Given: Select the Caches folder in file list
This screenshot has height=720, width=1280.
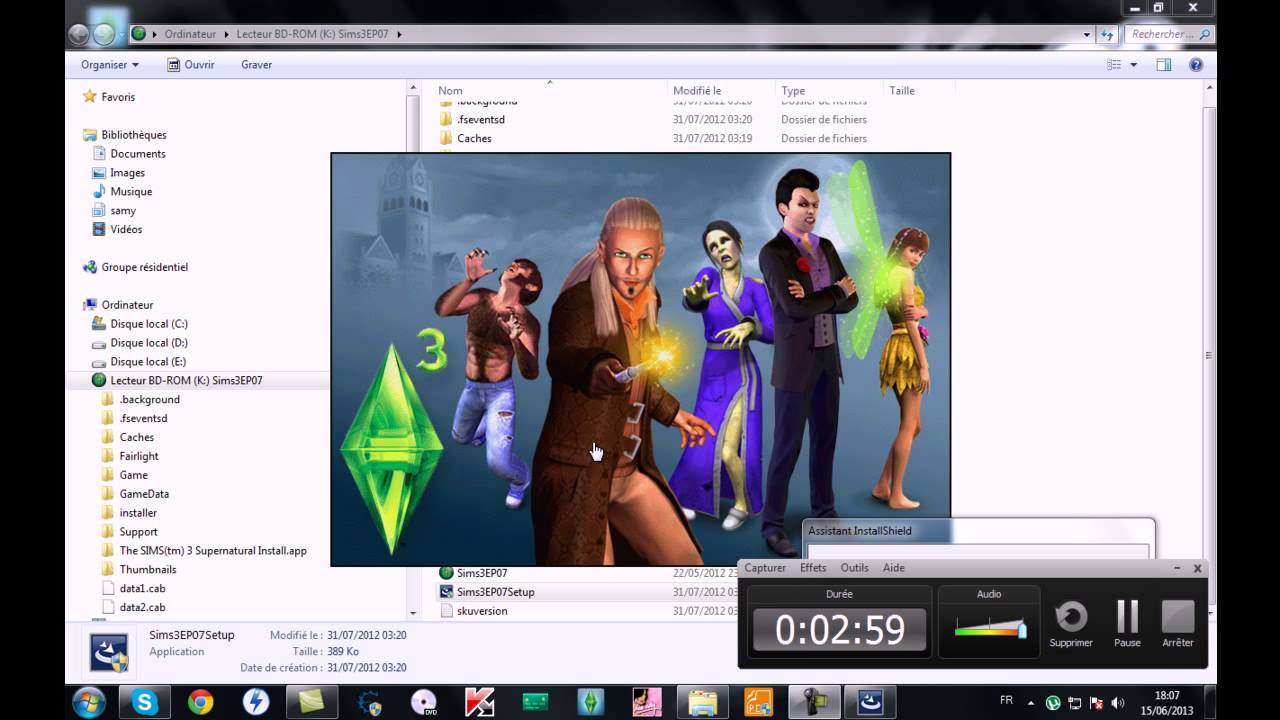Looking at the screenshot, I should point(474,139).
